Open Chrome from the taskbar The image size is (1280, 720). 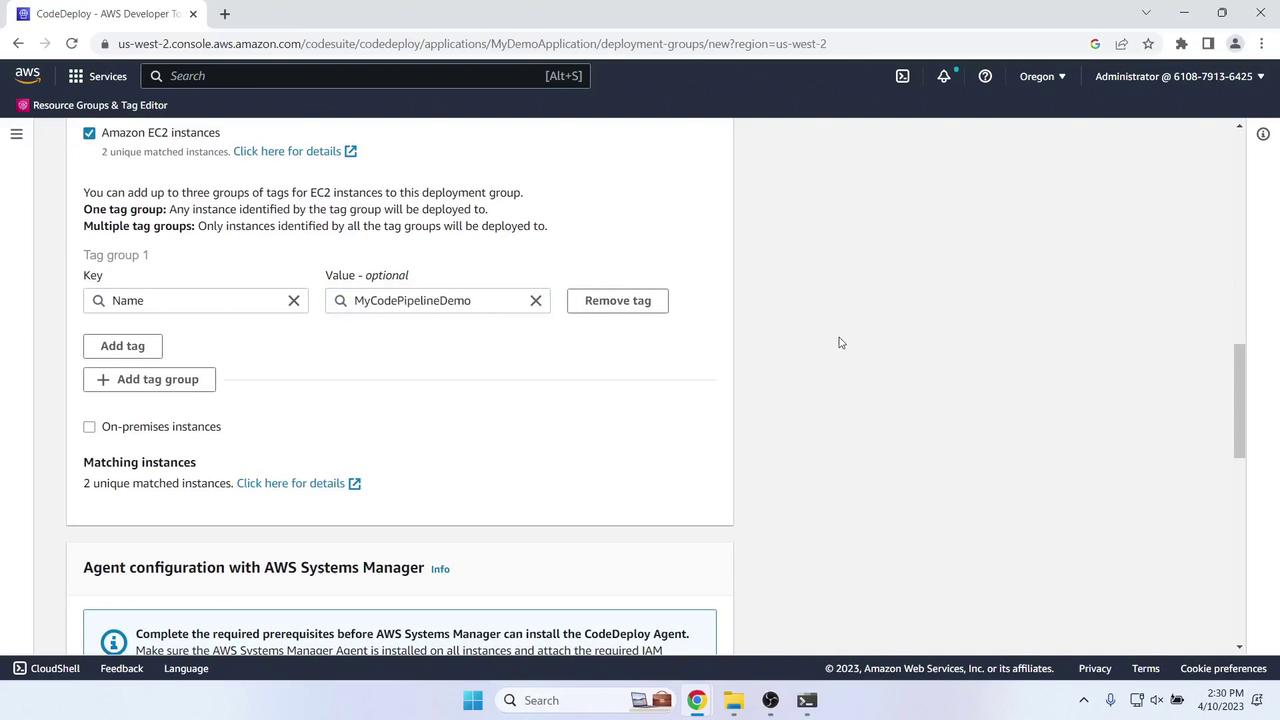pos(697,701)
